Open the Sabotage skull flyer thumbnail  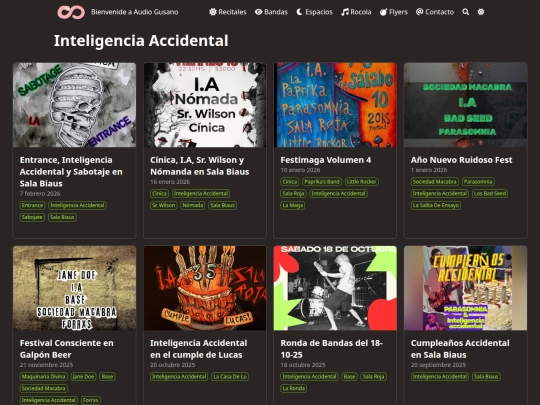(x=74, y=105)
